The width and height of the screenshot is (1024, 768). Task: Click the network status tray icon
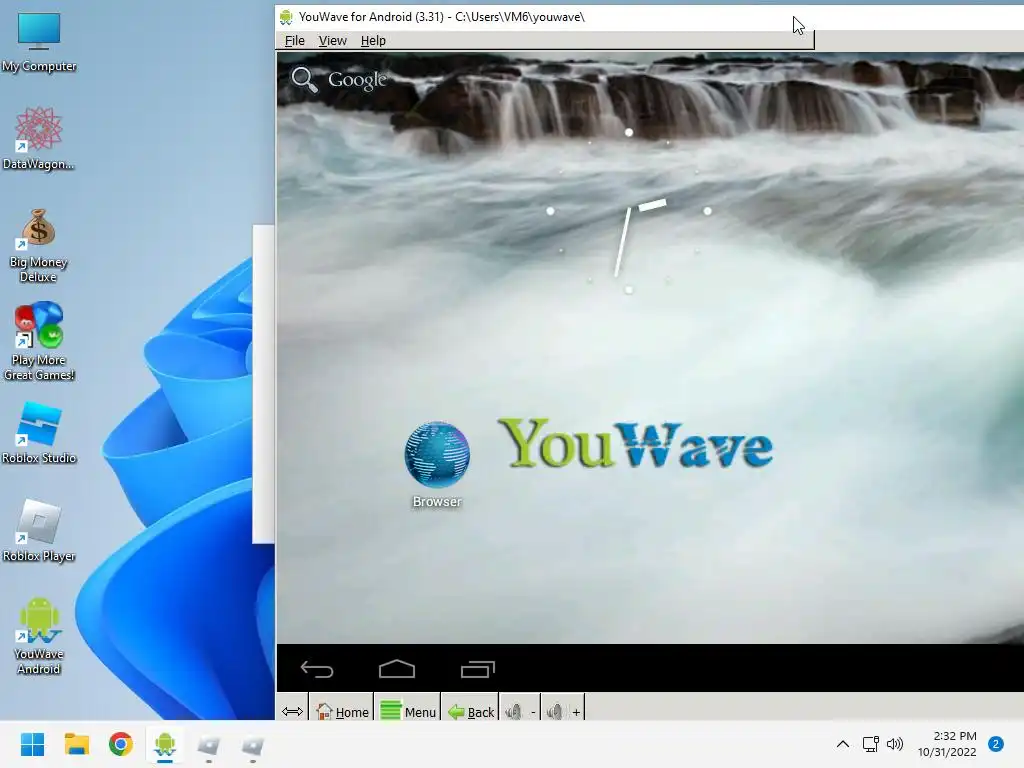pos(871,744)
